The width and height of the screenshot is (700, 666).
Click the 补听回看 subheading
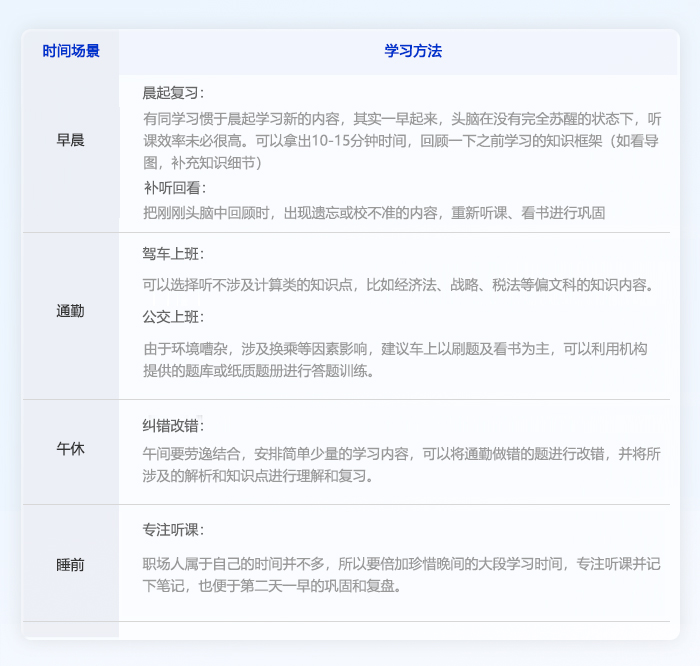pos(173,188)
